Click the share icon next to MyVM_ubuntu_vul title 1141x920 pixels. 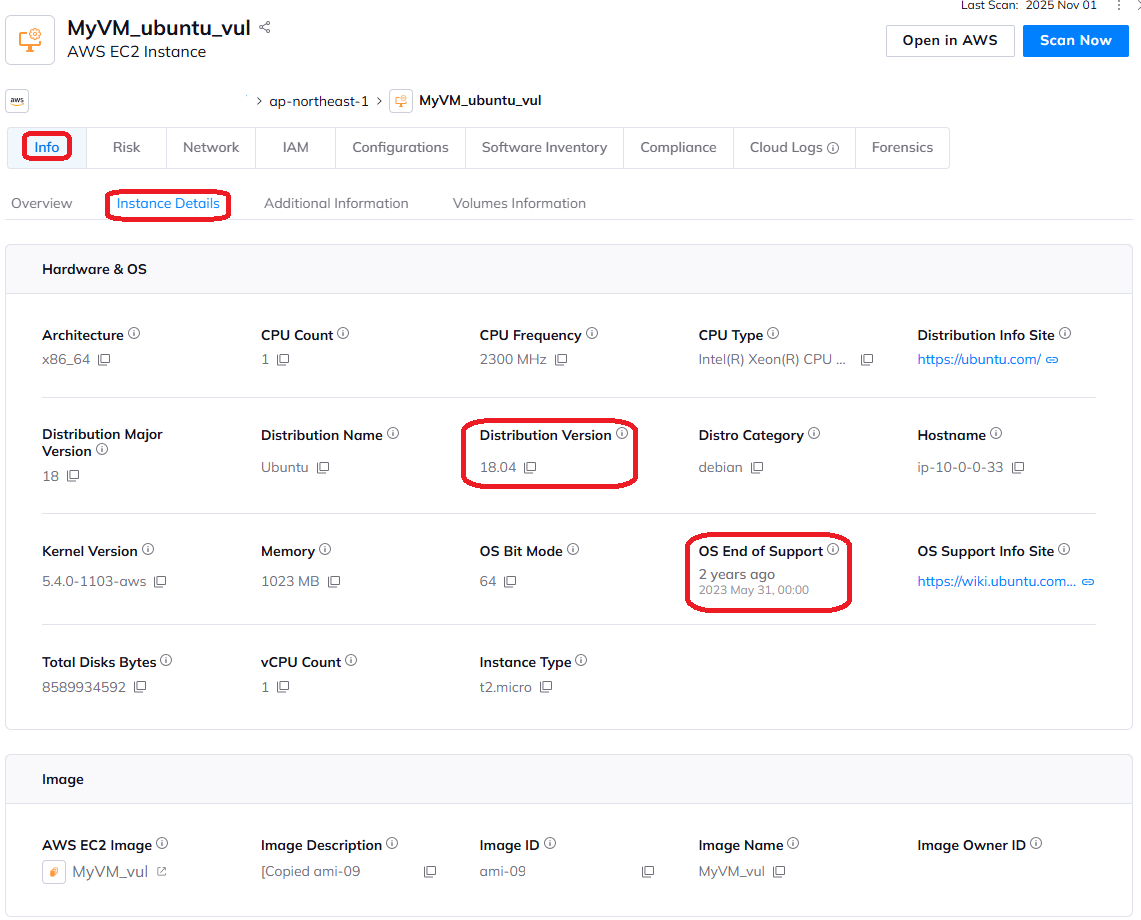(x=265, y=27)
